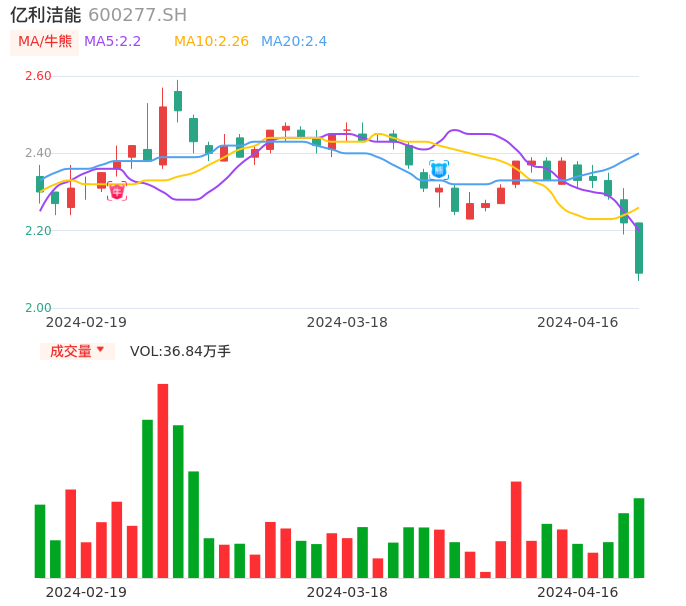Toggle the MA20:2.4 legend line
Image resolution: width=686 pixels, height=606 pixels.
294,41
